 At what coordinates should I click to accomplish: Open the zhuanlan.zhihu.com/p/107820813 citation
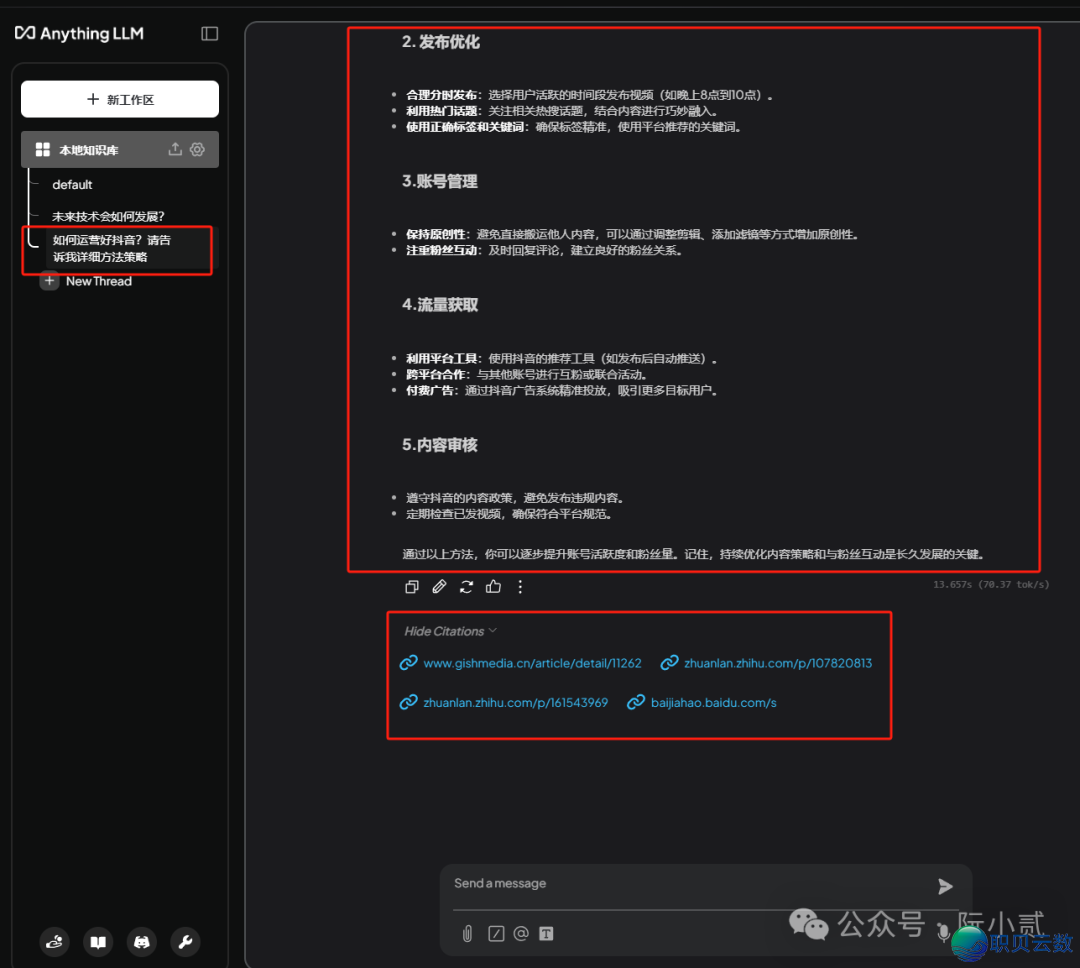tap(766, 662)
